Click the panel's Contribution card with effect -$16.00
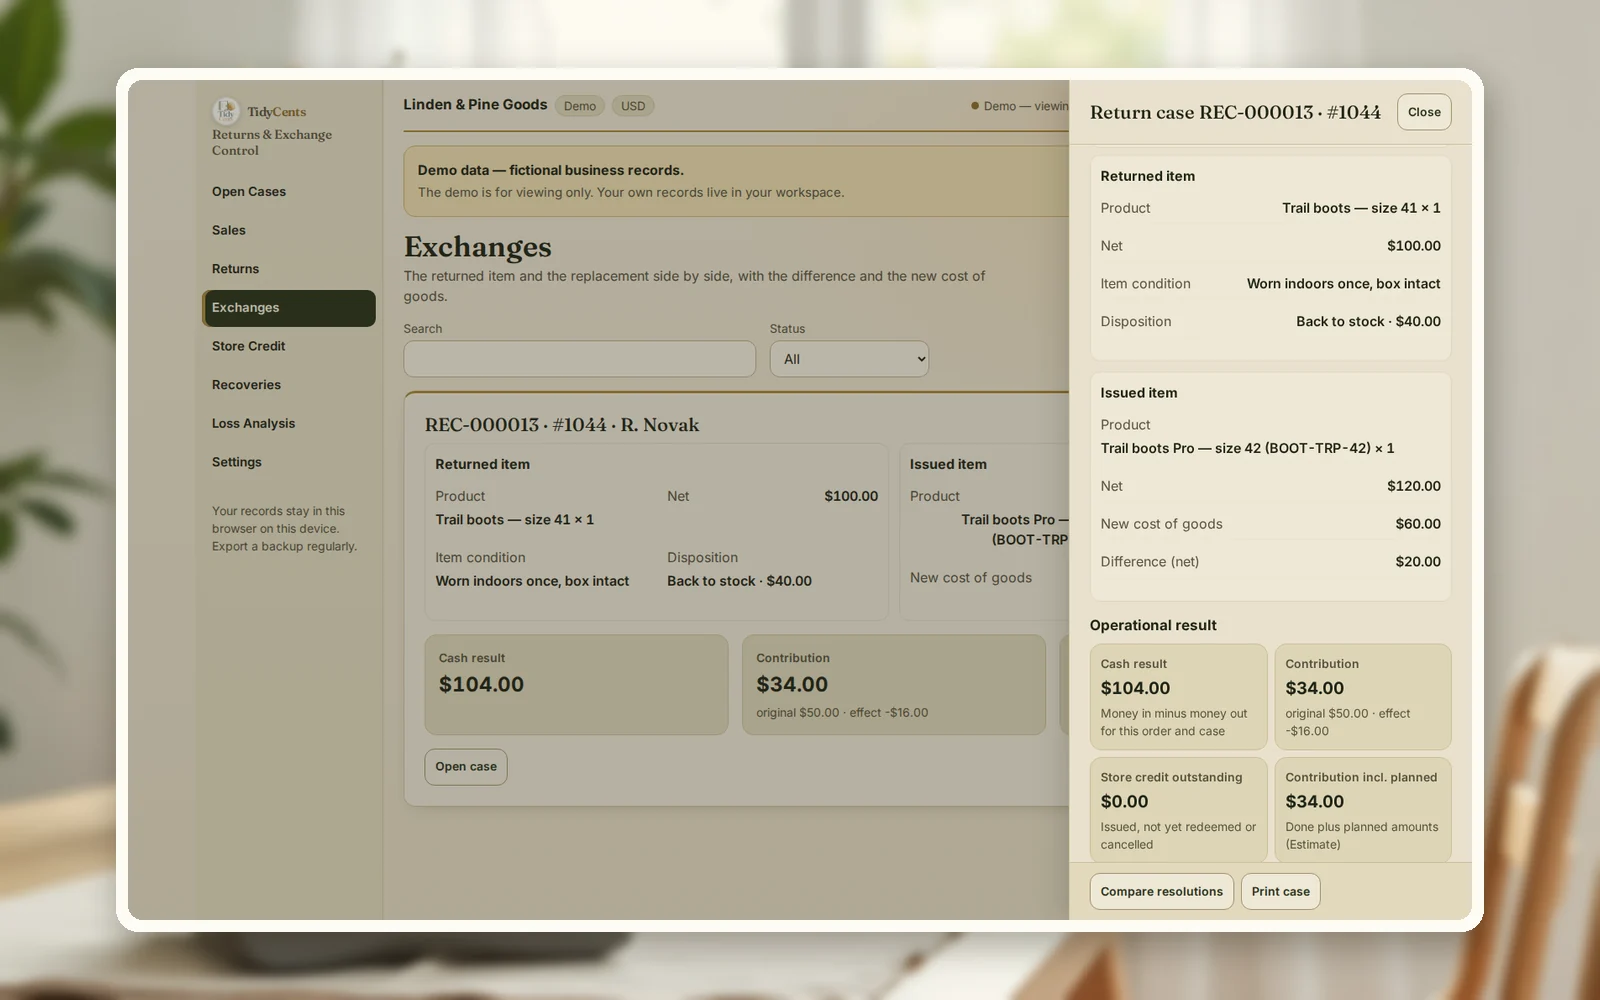This screenshot has height=1000, width=1600. [1362, 697]
